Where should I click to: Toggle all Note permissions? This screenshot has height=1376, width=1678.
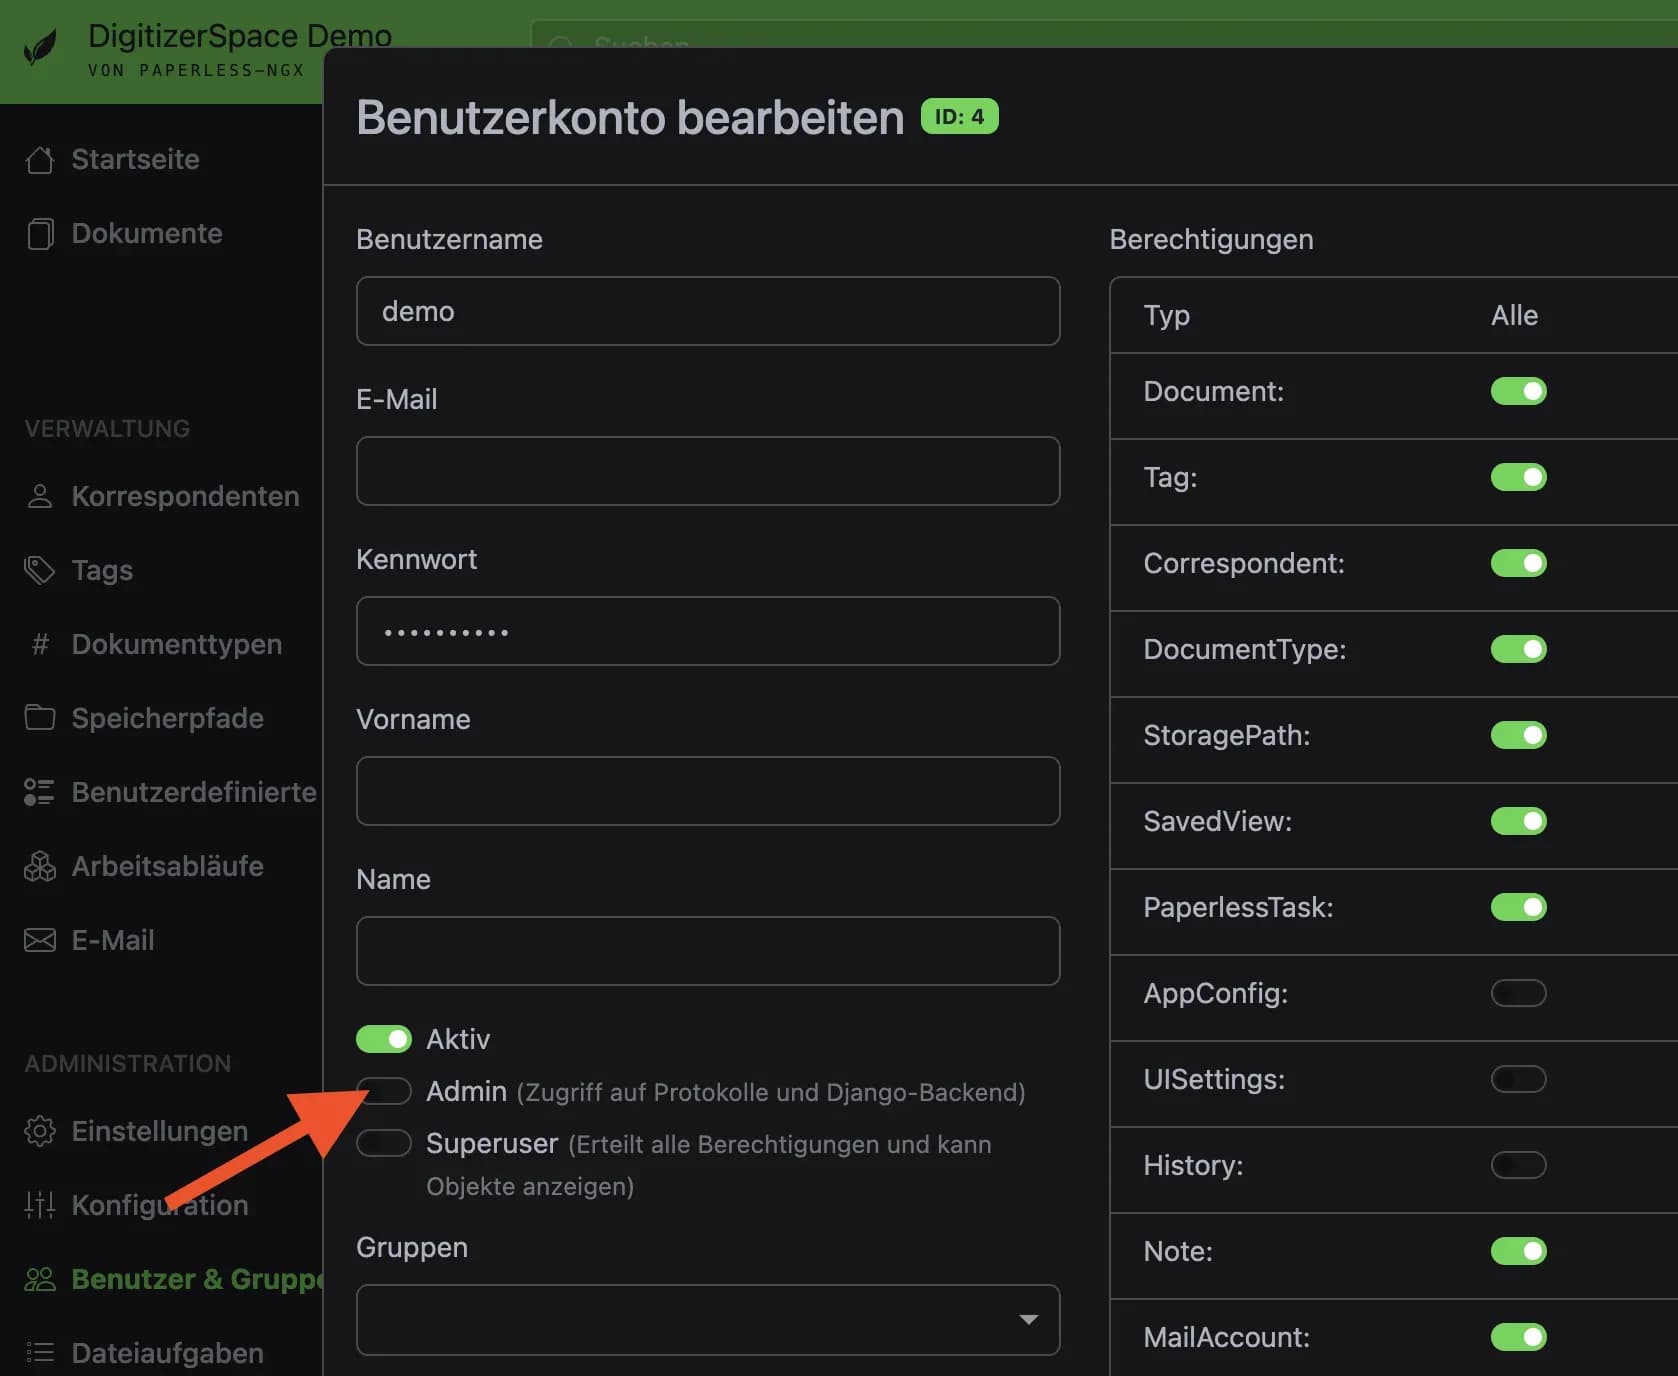[1518, 1251]
